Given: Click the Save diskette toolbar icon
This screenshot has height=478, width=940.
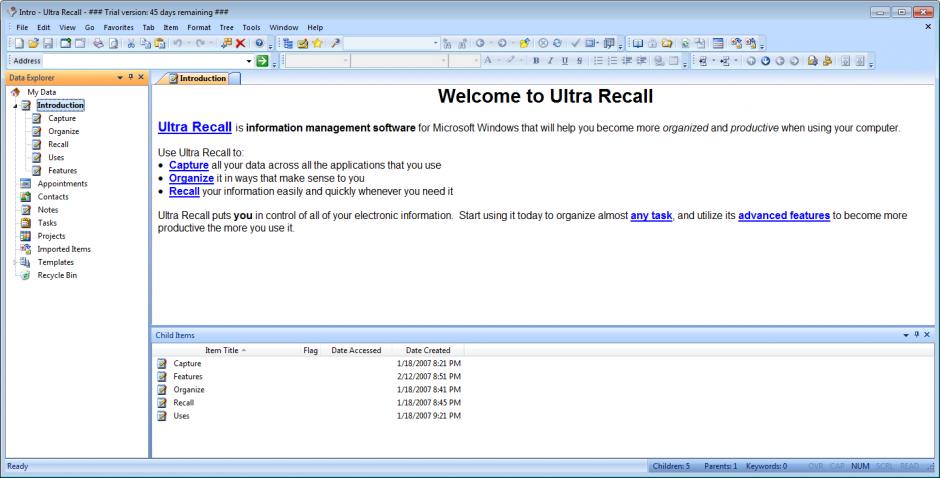Looking at the screenshot, I should click(48, 43).
